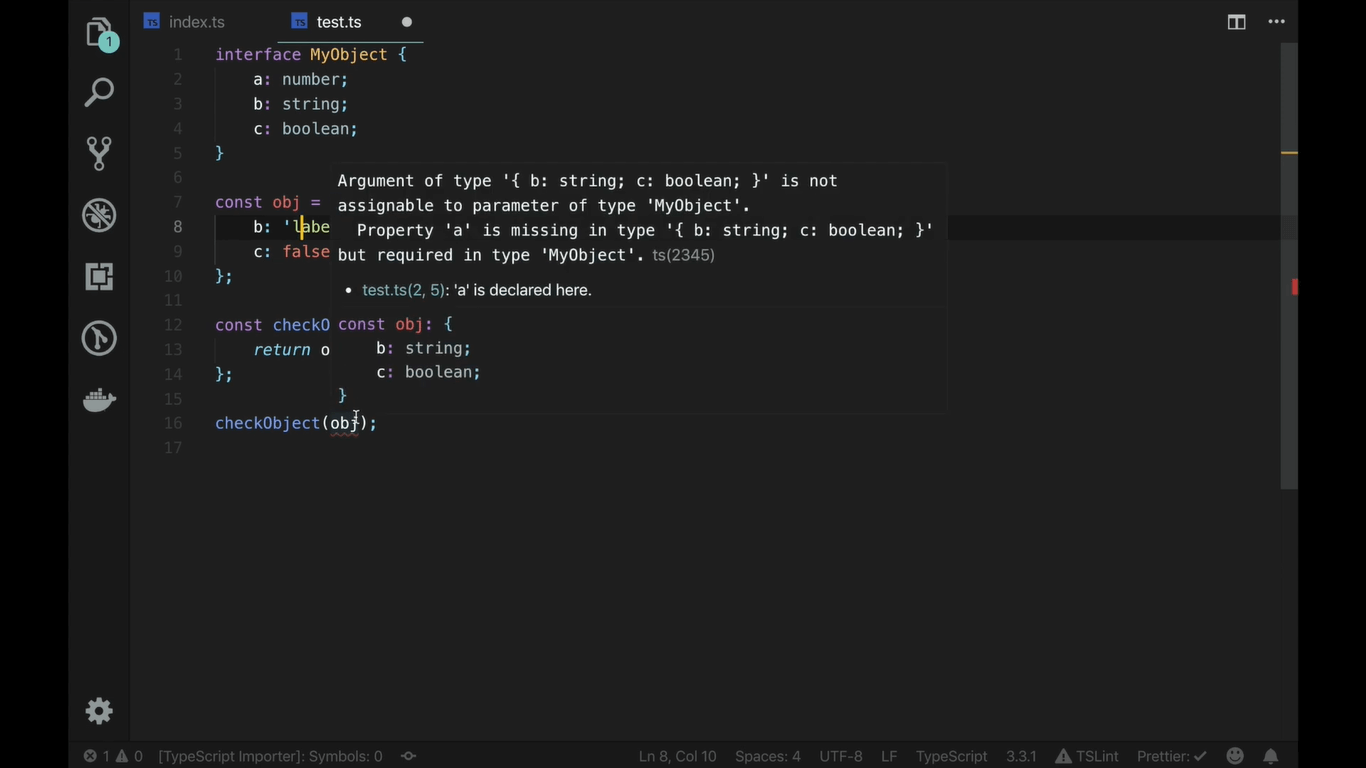This screenshot has height=768, width=1366.
Task: Open the GitLens view in activity bar
Action: click(x=99, y=338)
